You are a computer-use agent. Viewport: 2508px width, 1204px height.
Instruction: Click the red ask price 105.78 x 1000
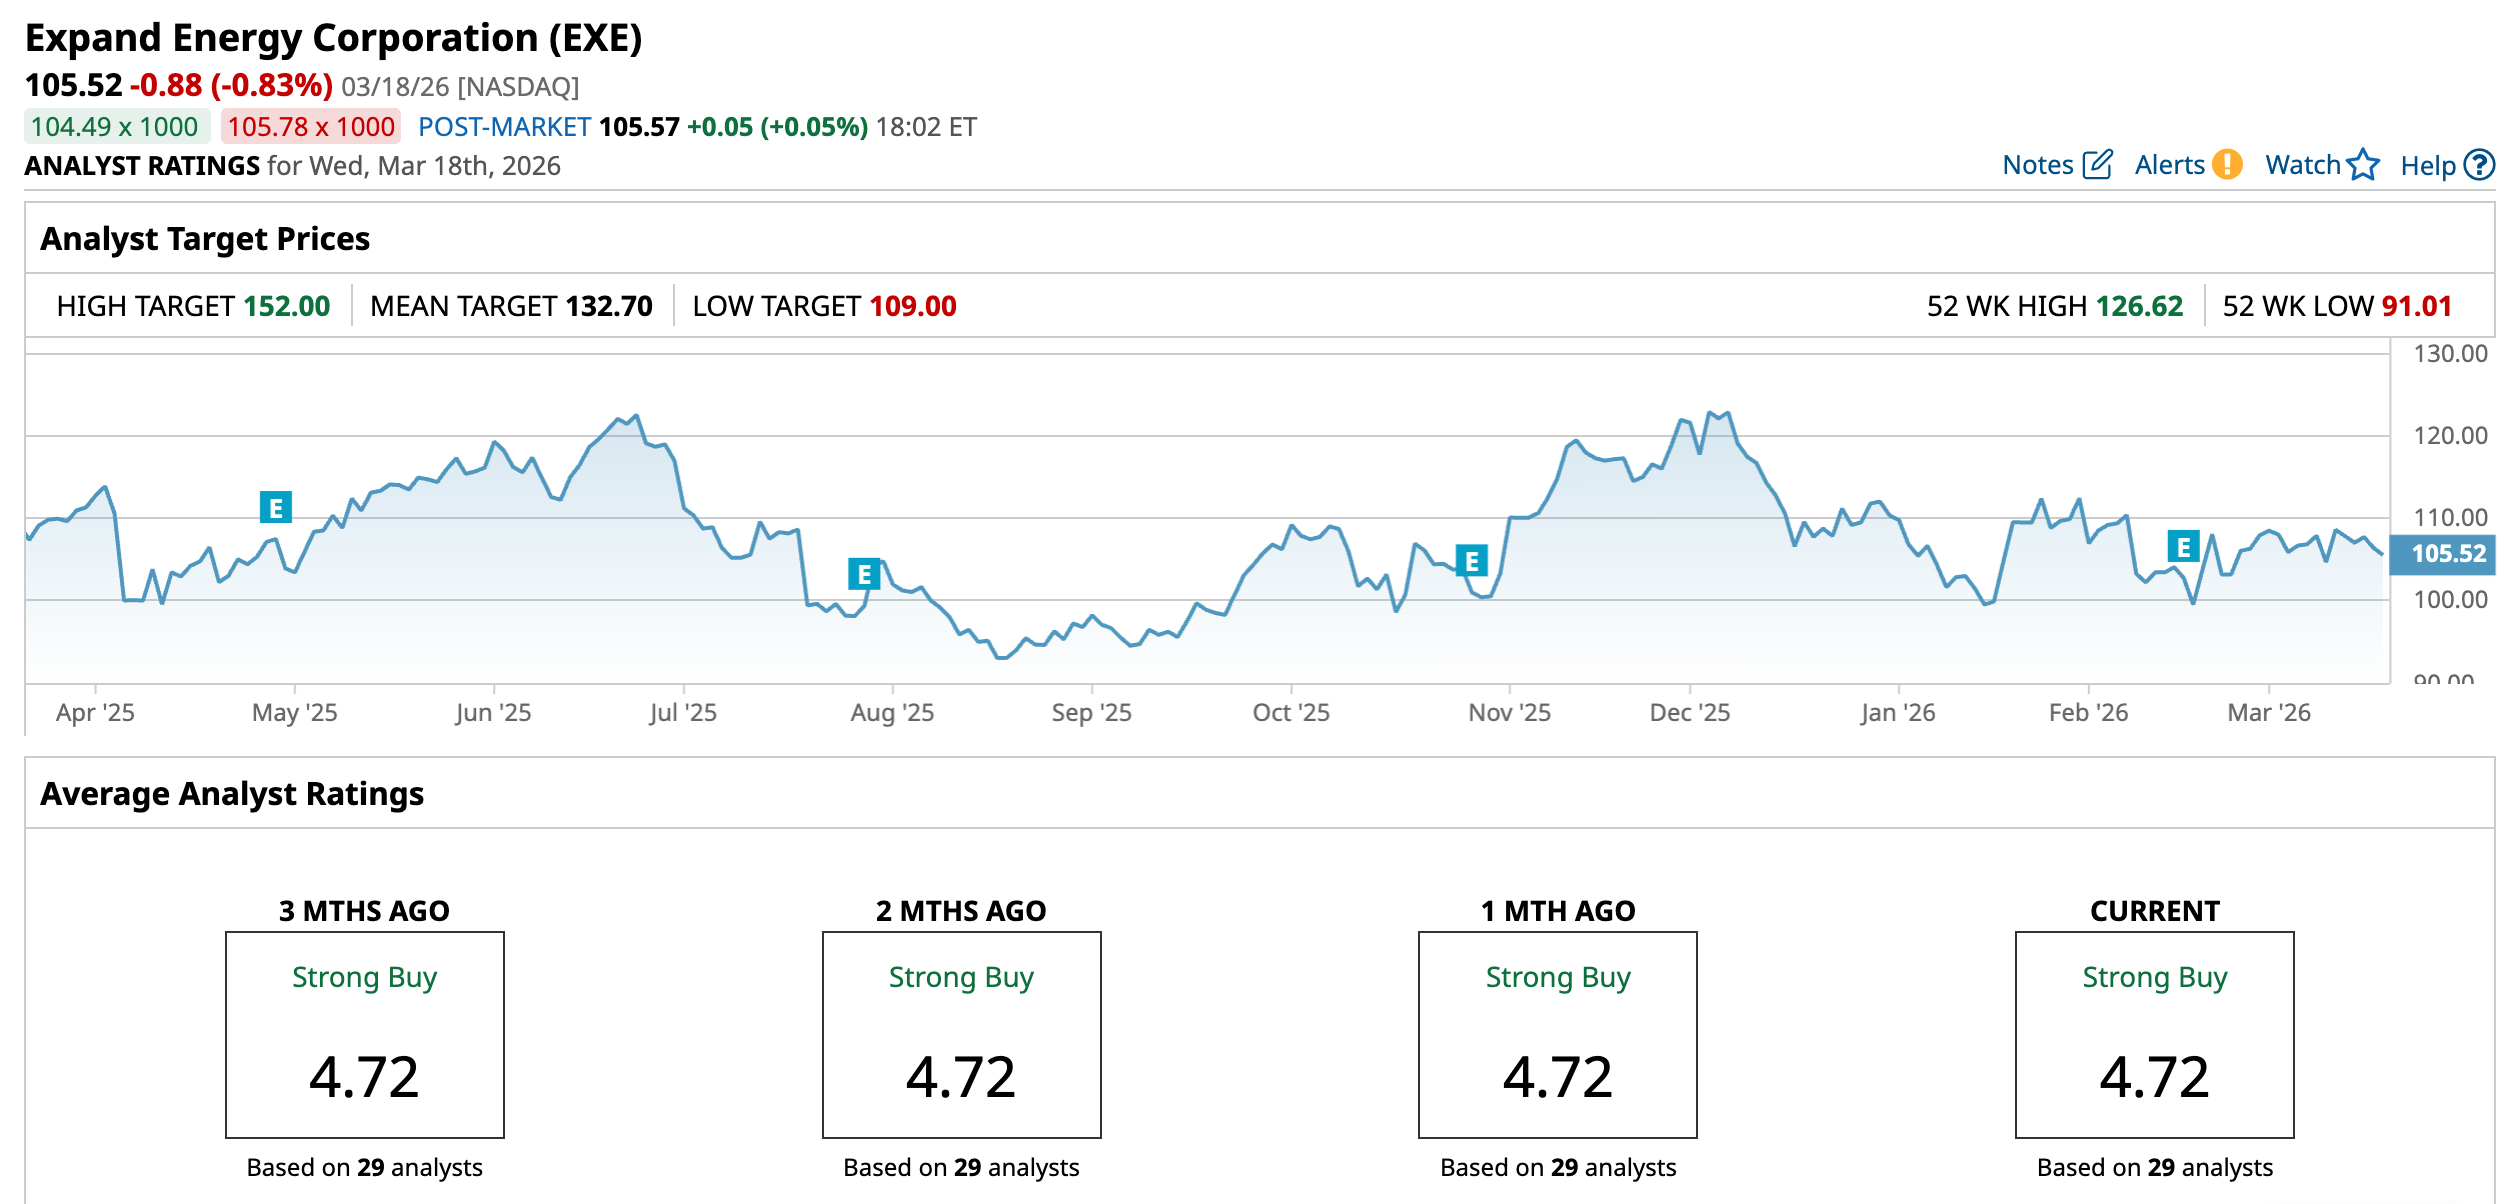(311, 127)
